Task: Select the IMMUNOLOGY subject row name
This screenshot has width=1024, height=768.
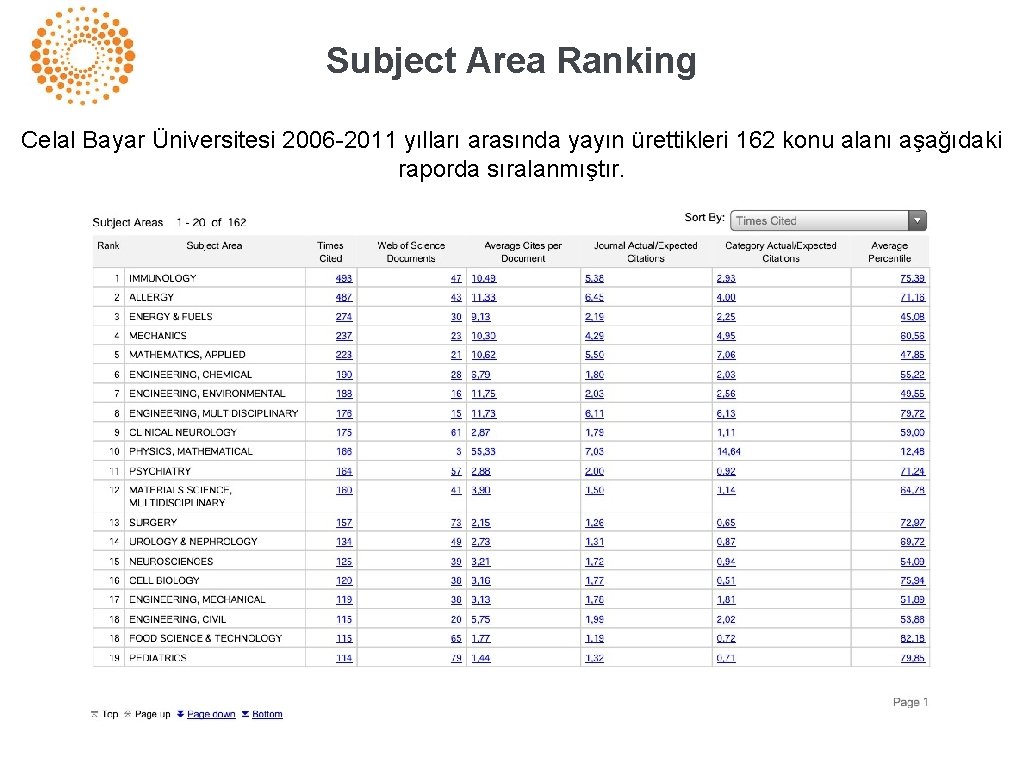Action: [x=163, y=278]
